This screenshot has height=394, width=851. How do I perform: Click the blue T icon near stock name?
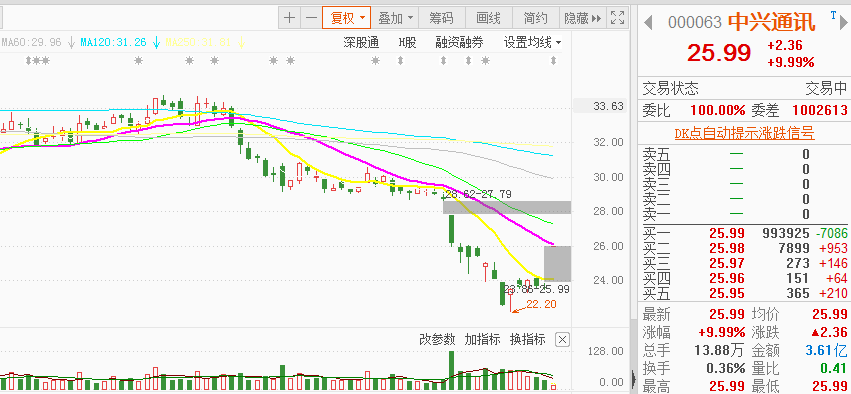click(x=833, y=15)
